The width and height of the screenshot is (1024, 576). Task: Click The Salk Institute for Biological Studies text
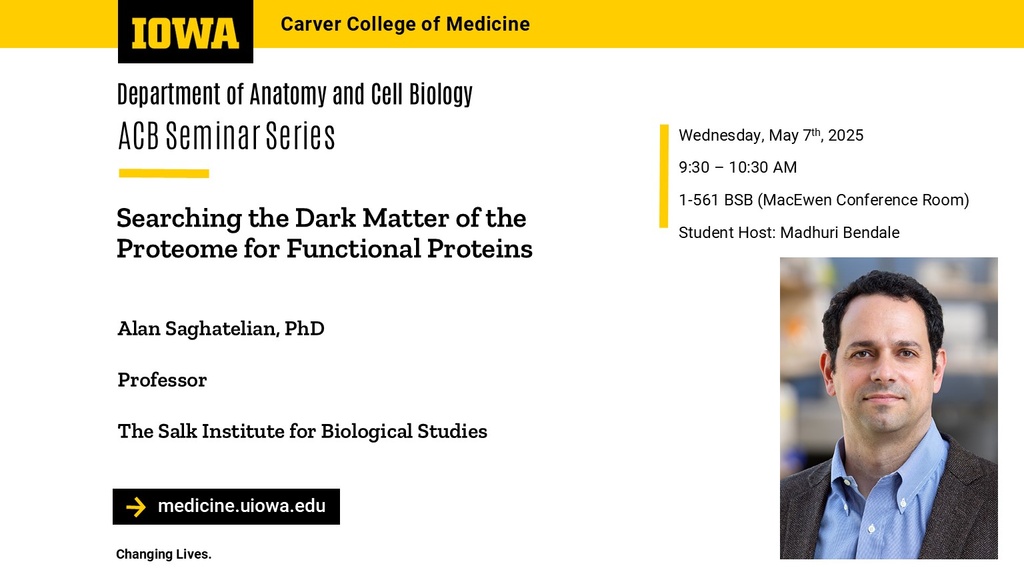[302, 431]
